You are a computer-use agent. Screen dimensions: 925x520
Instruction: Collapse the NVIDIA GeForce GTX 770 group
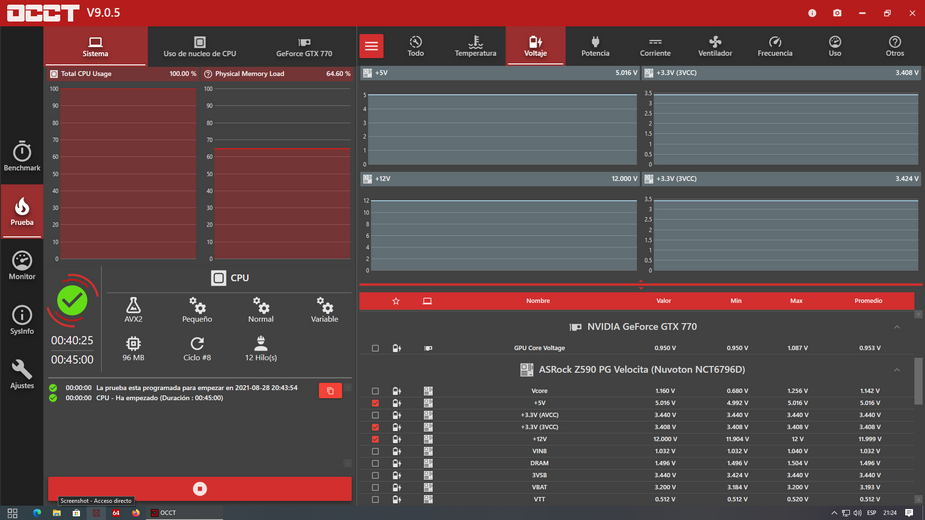(x=897, y=327)
